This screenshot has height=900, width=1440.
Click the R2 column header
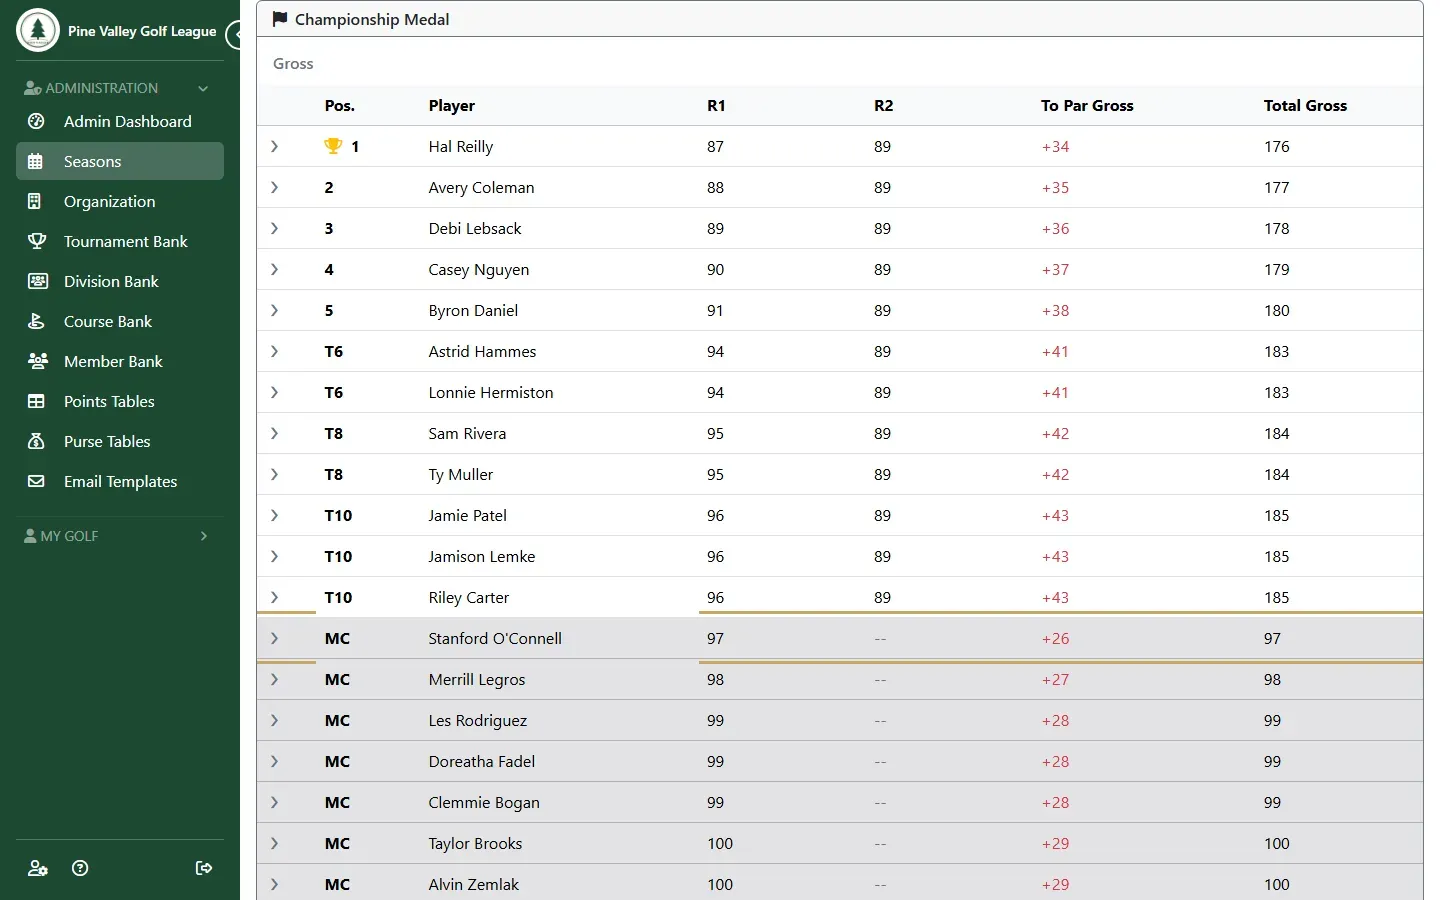click(x=883, y=105)
